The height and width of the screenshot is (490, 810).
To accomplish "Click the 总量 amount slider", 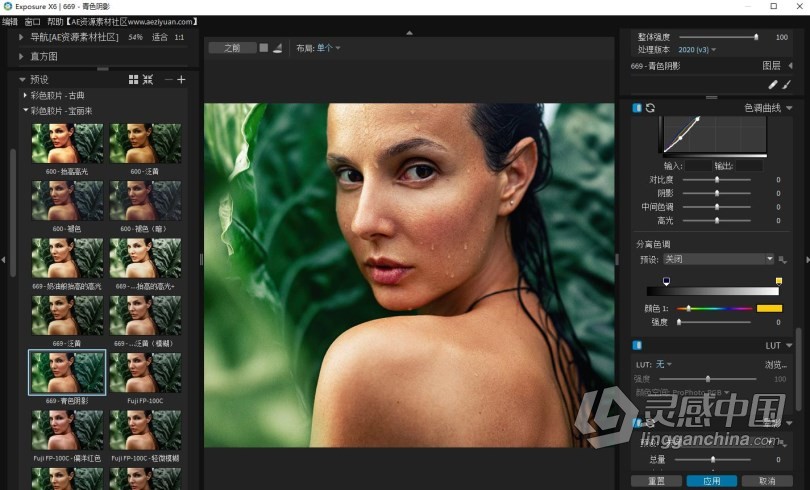I will click(713, 460).
